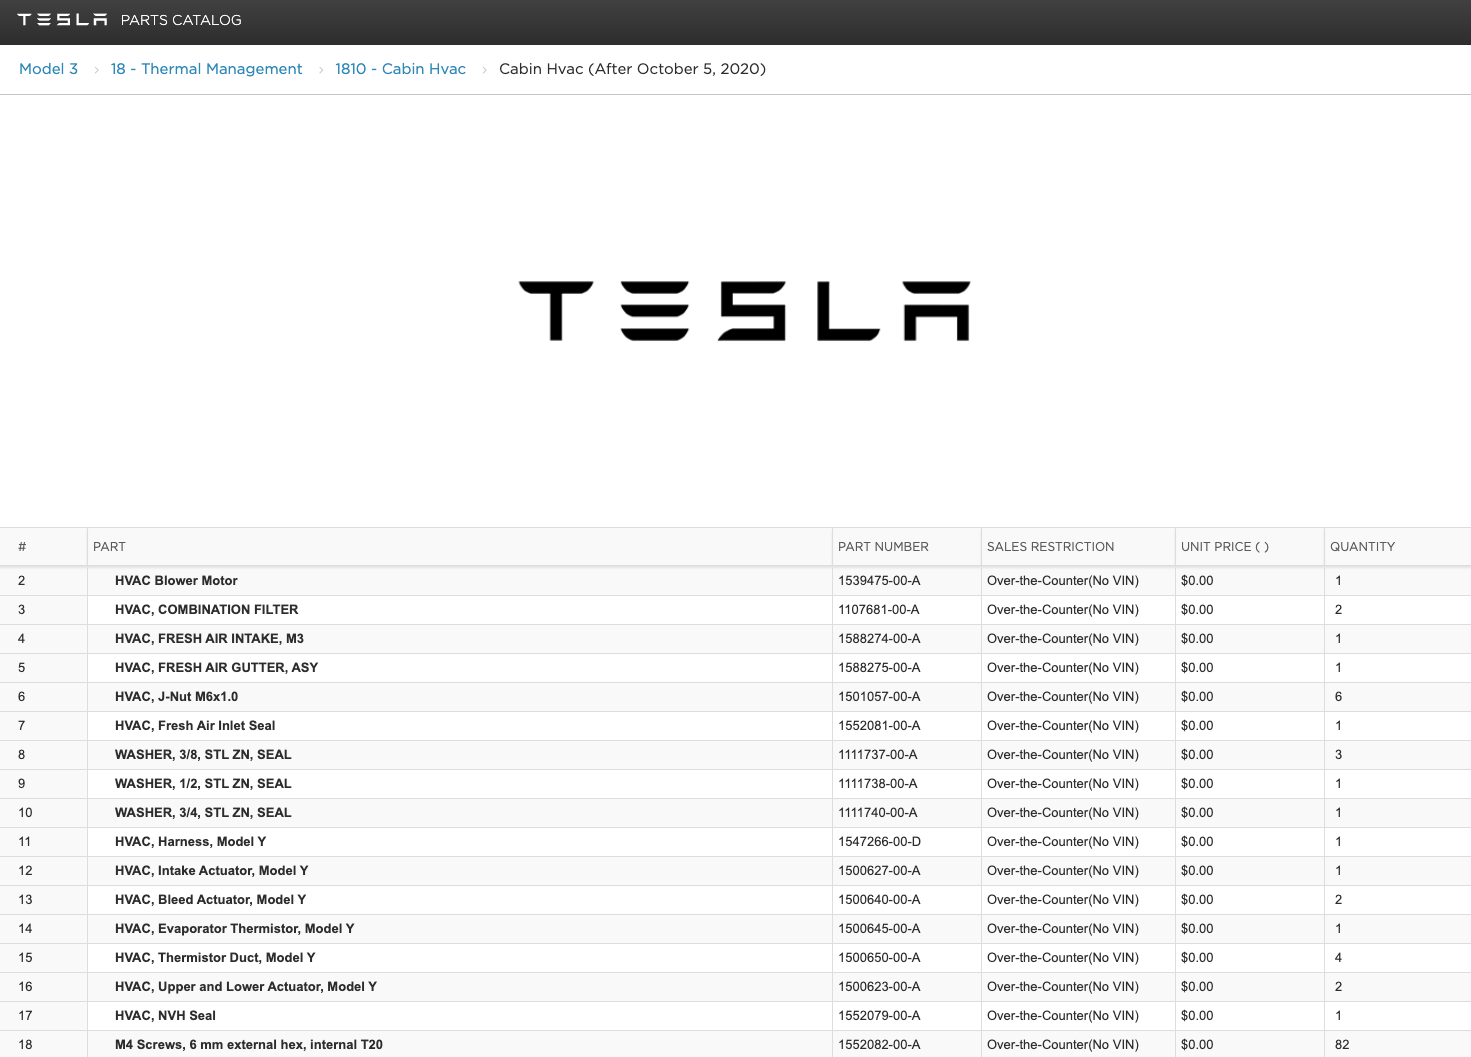1471x1057 pixels.
Task: Click part number 1552081-00-A
Action: pos(879,726)
